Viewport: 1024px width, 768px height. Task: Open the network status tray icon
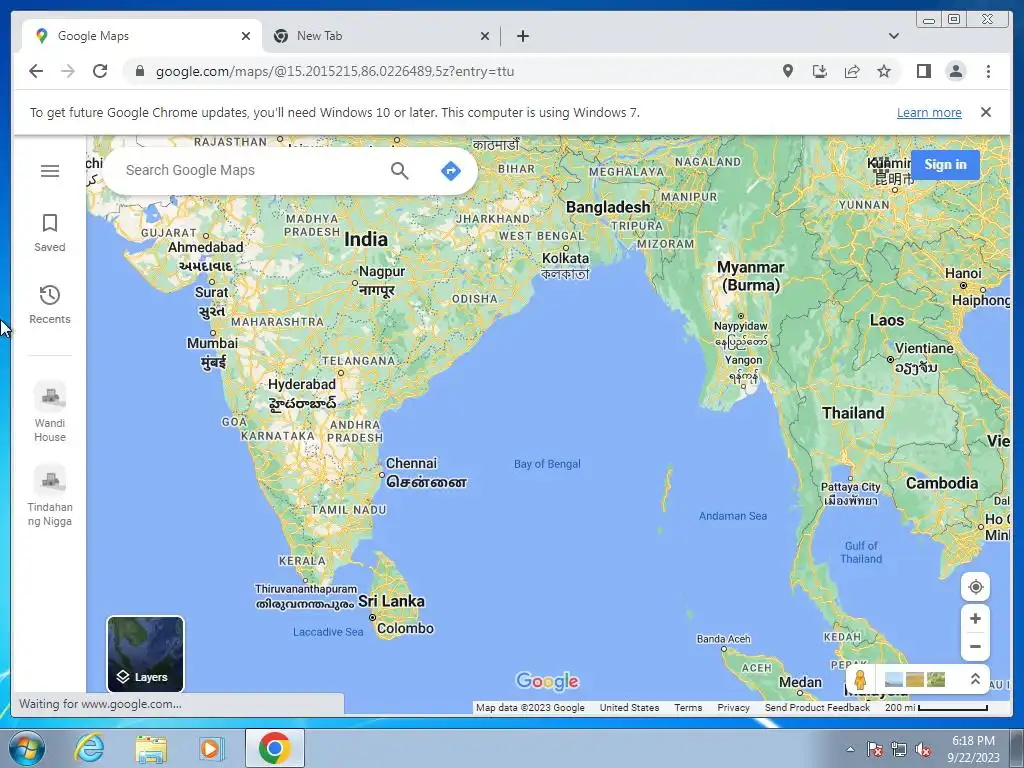coord(899,749)
